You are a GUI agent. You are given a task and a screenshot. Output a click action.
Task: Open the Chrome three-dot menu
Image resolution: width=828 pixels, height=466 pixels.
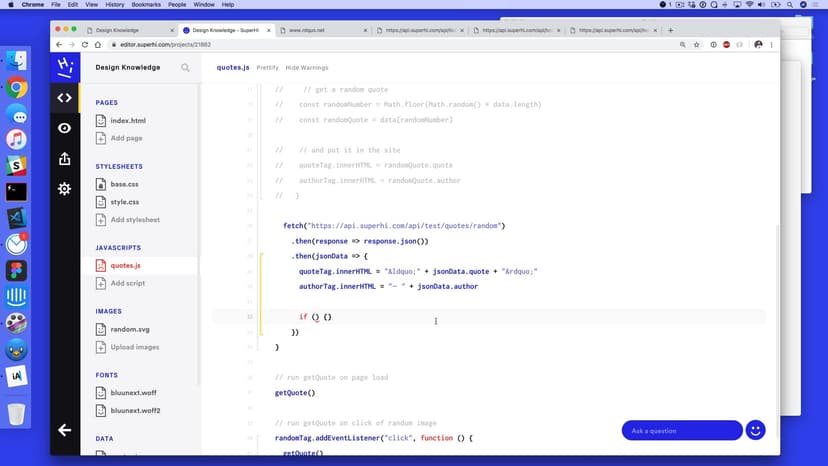(772, 45)
